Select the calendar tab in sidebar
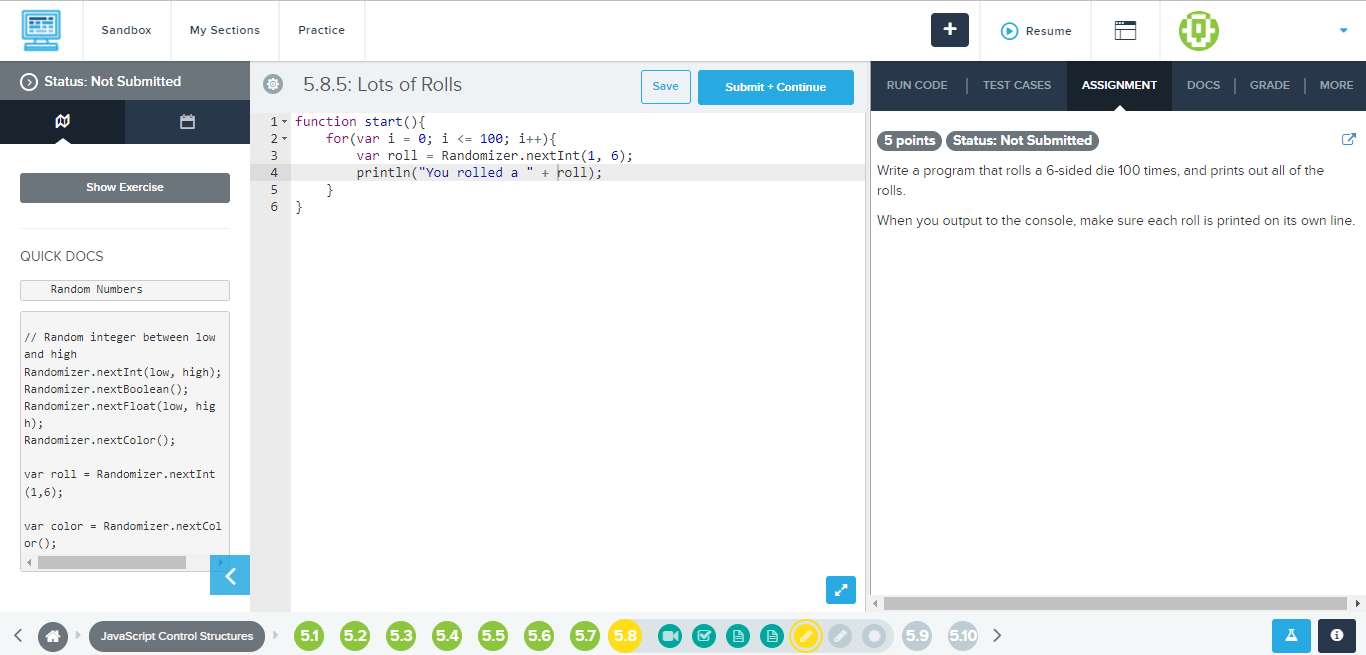 187,122
